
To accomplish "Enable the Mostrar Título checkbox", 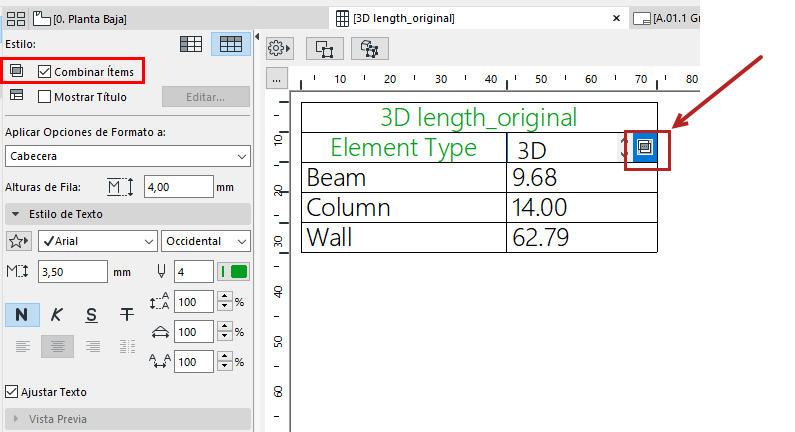I will [x=45, y=97].
